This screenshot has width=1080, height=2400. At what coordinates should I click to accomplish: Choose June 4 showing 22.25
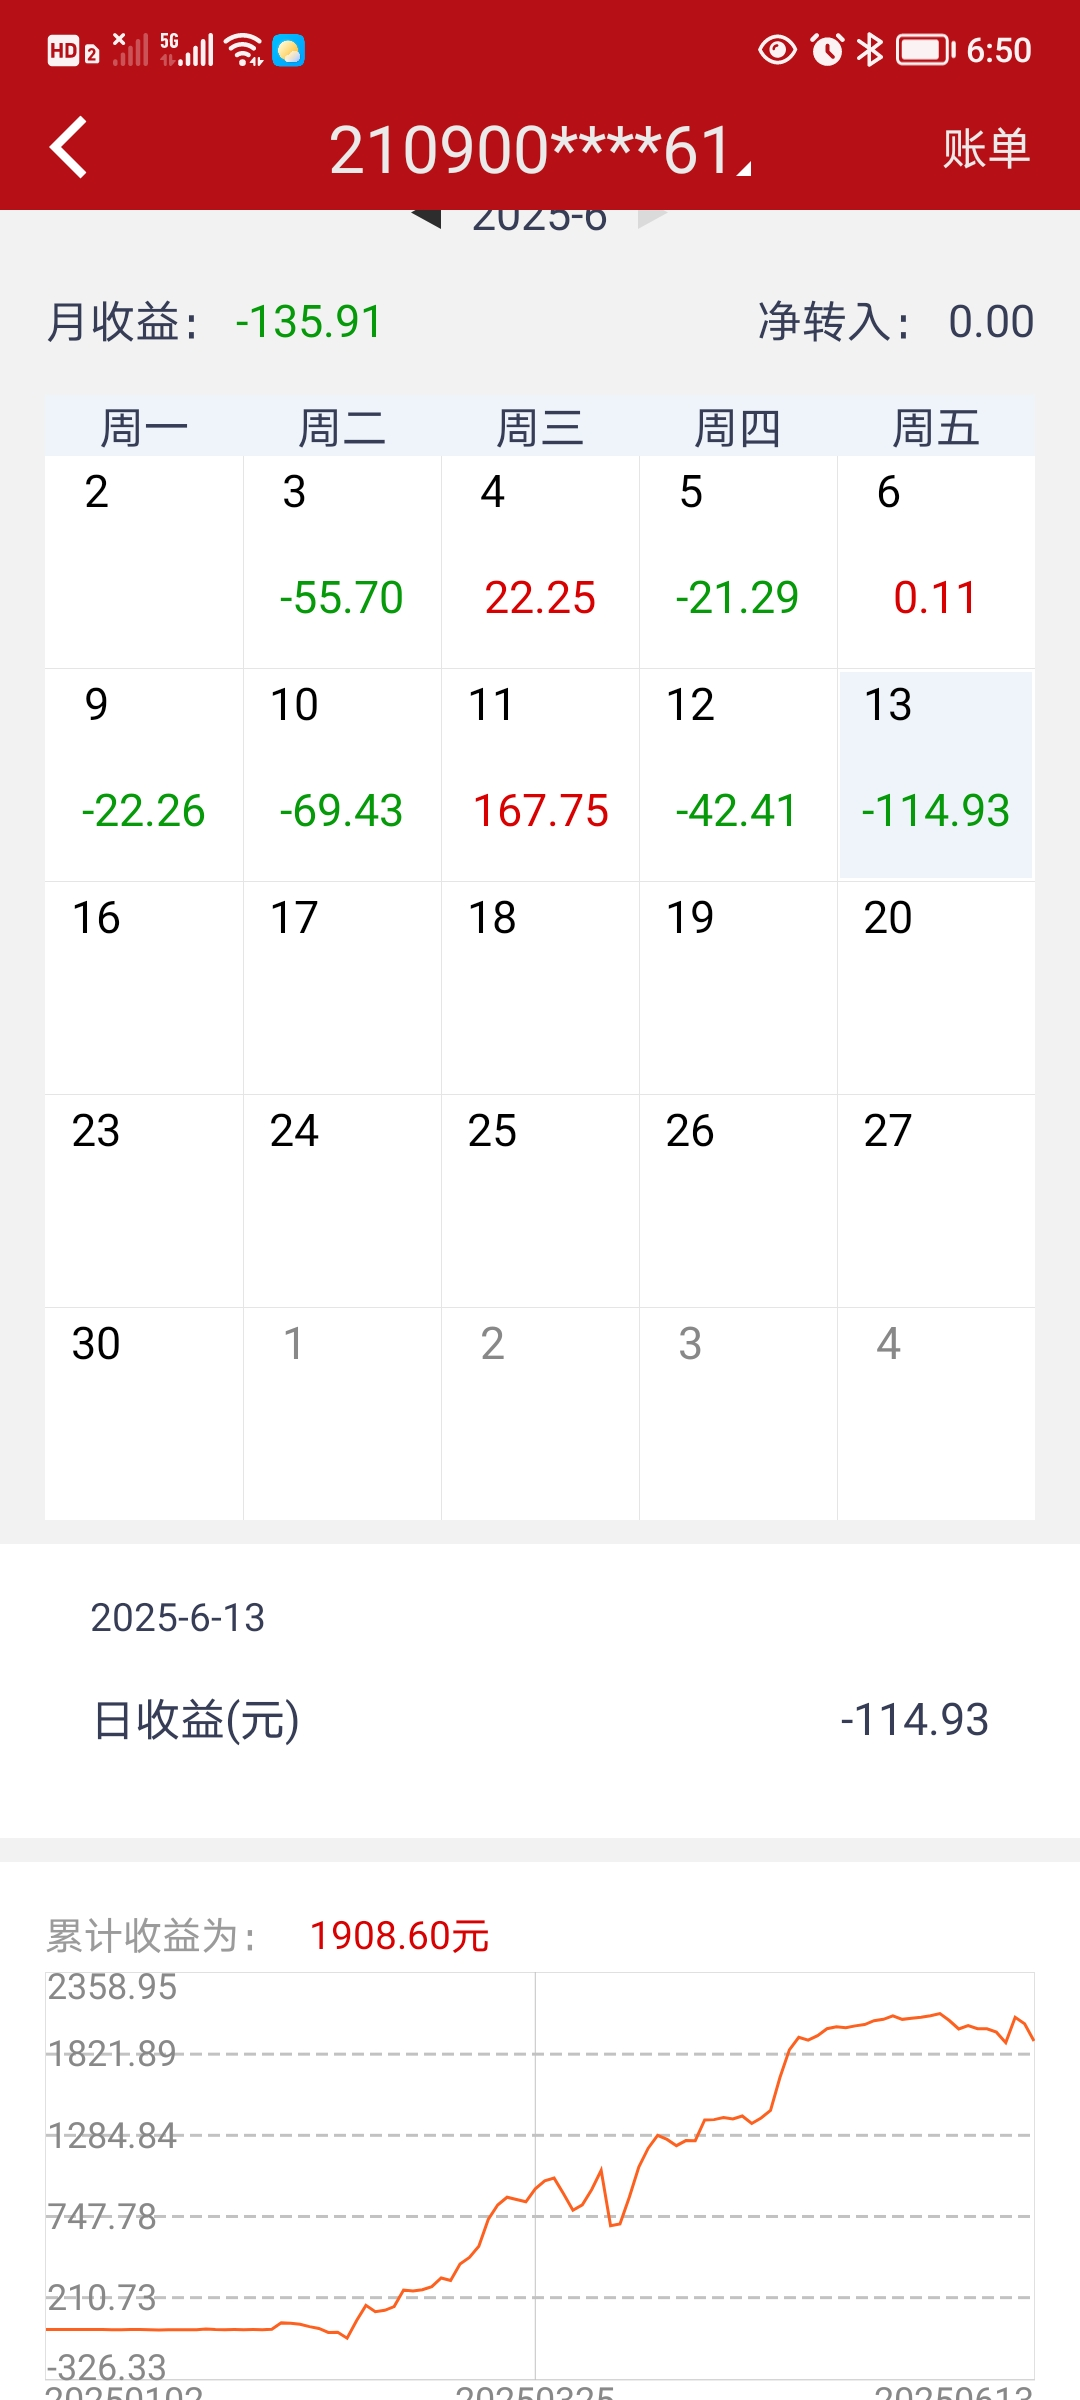click(540, 562)
